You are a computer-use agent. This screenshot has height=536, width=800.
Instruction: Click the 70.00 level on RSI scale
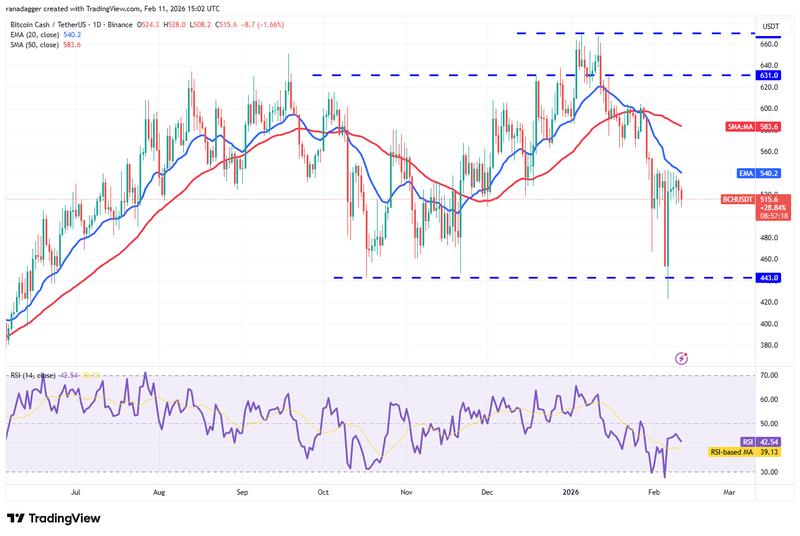770,375
